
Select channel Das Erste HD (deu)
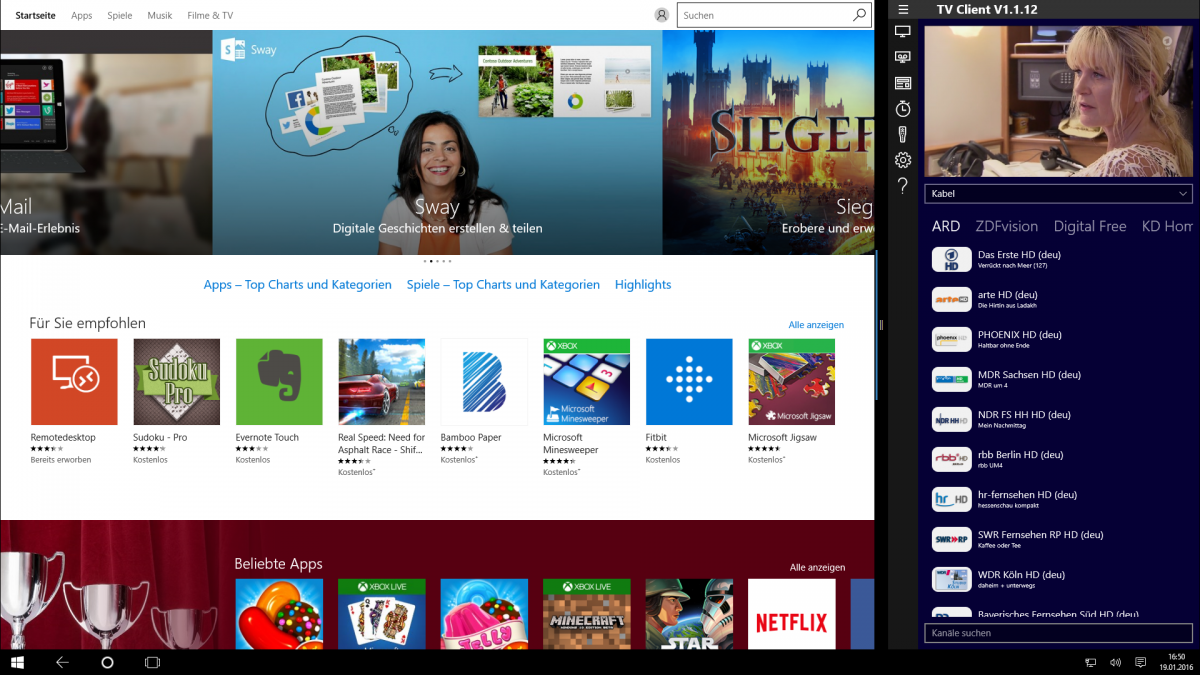click(x=1058, y=260)
